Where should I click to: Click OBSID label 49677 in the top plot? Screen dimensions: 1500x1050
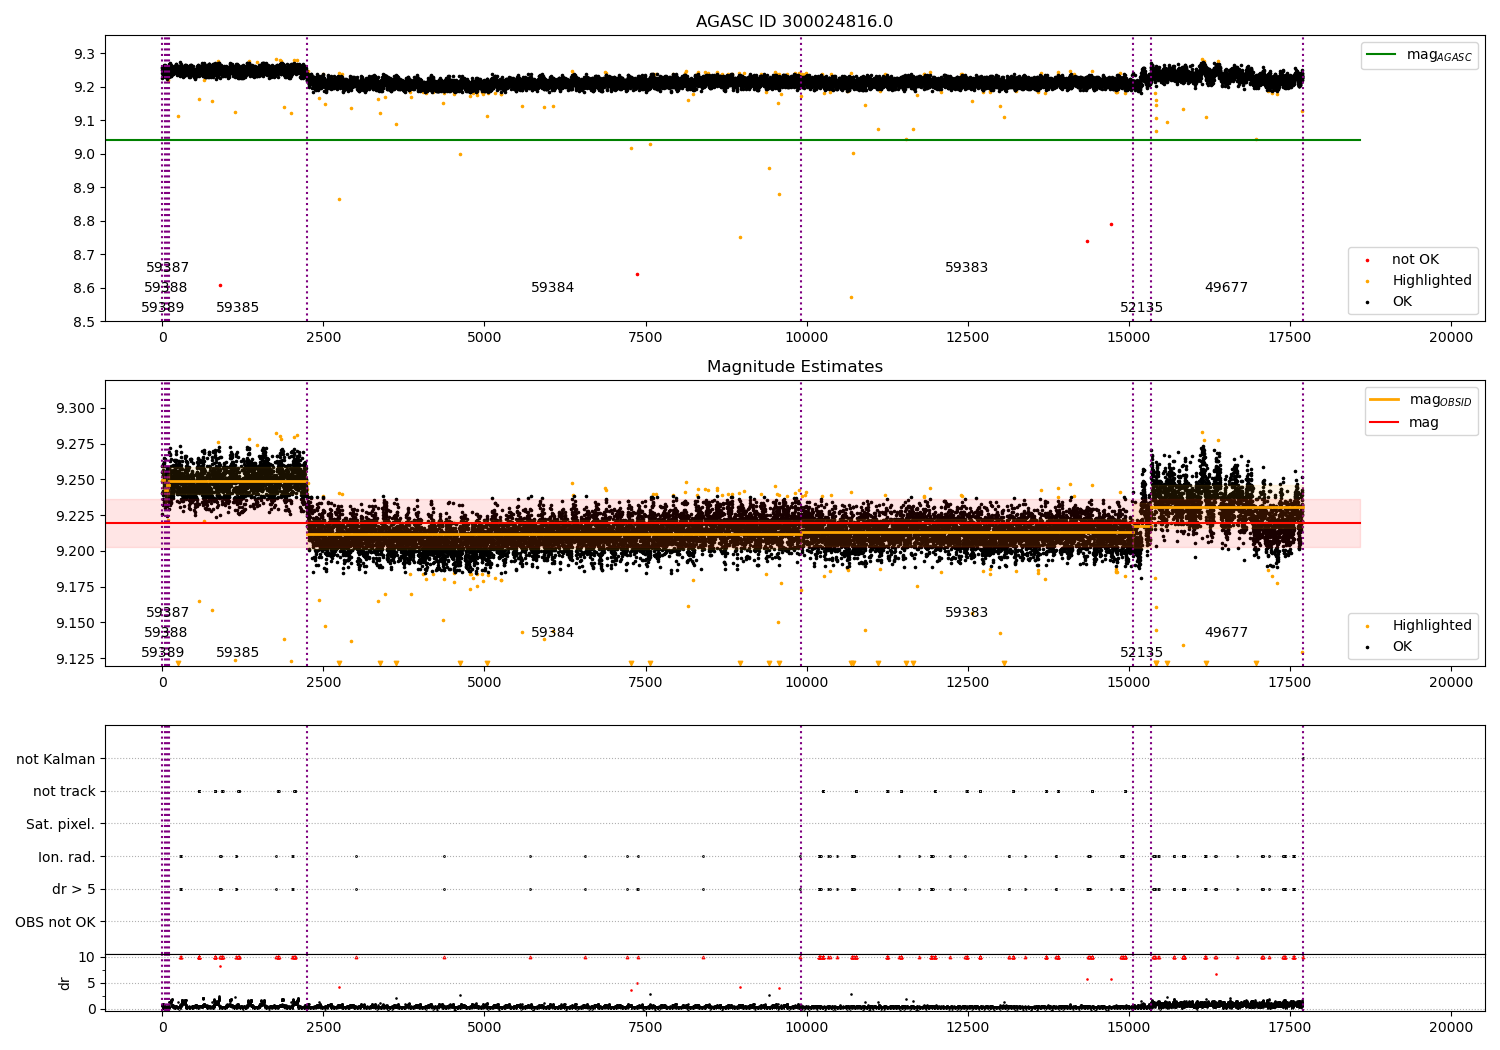[1226, 288]
